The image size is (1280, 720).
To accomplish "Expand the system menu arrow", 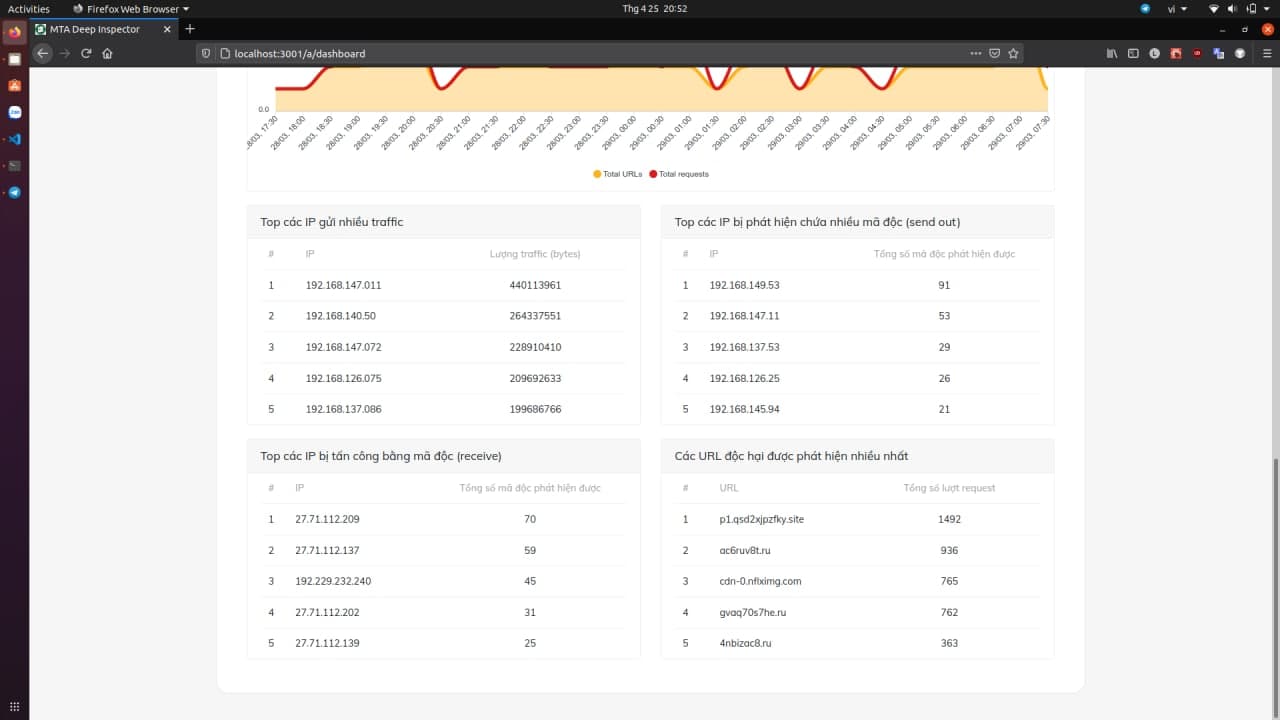I will pos(1267,8).
